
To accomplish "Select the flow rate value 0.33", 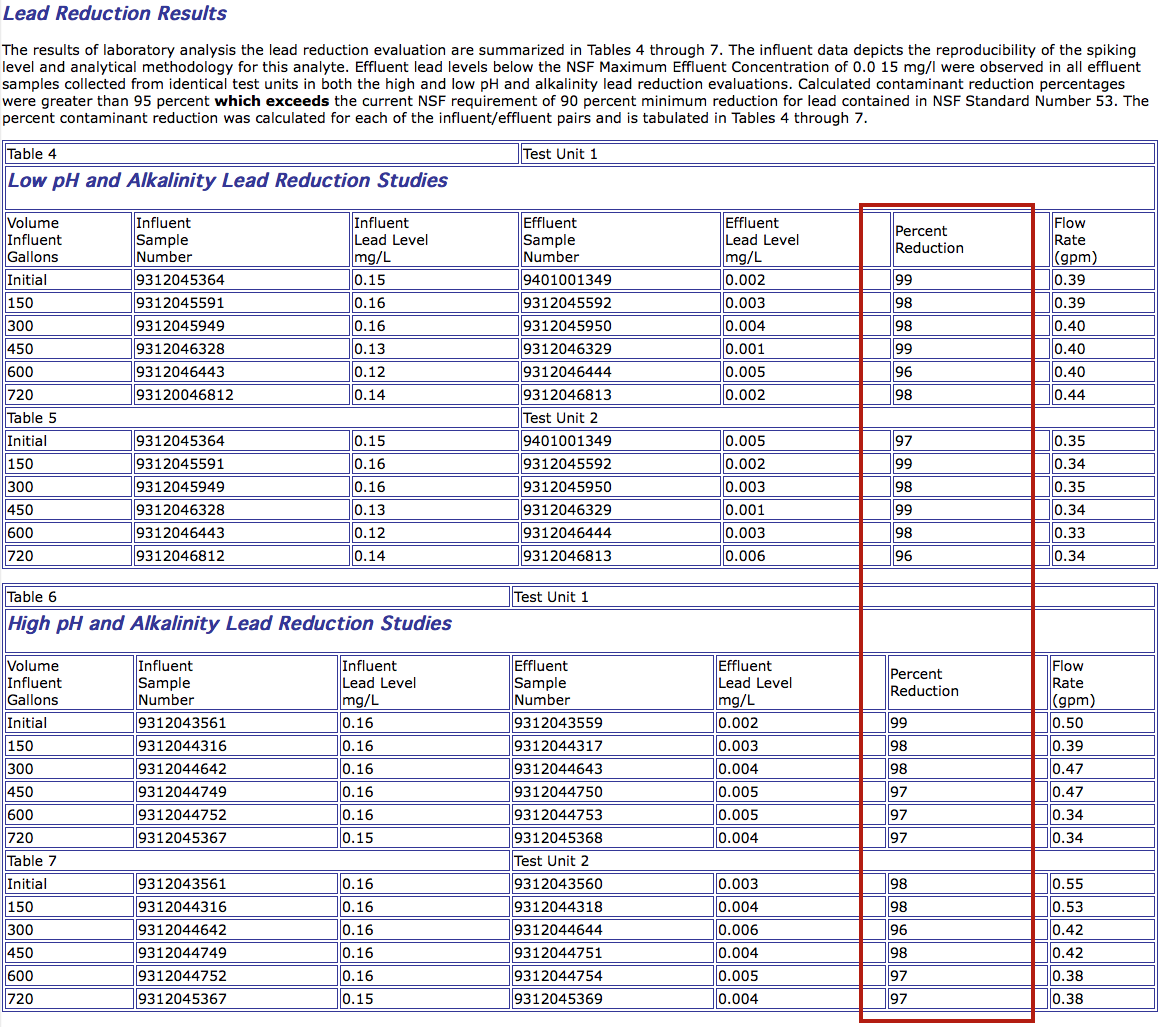I will pyautogui.click(x=1069, y=533).
